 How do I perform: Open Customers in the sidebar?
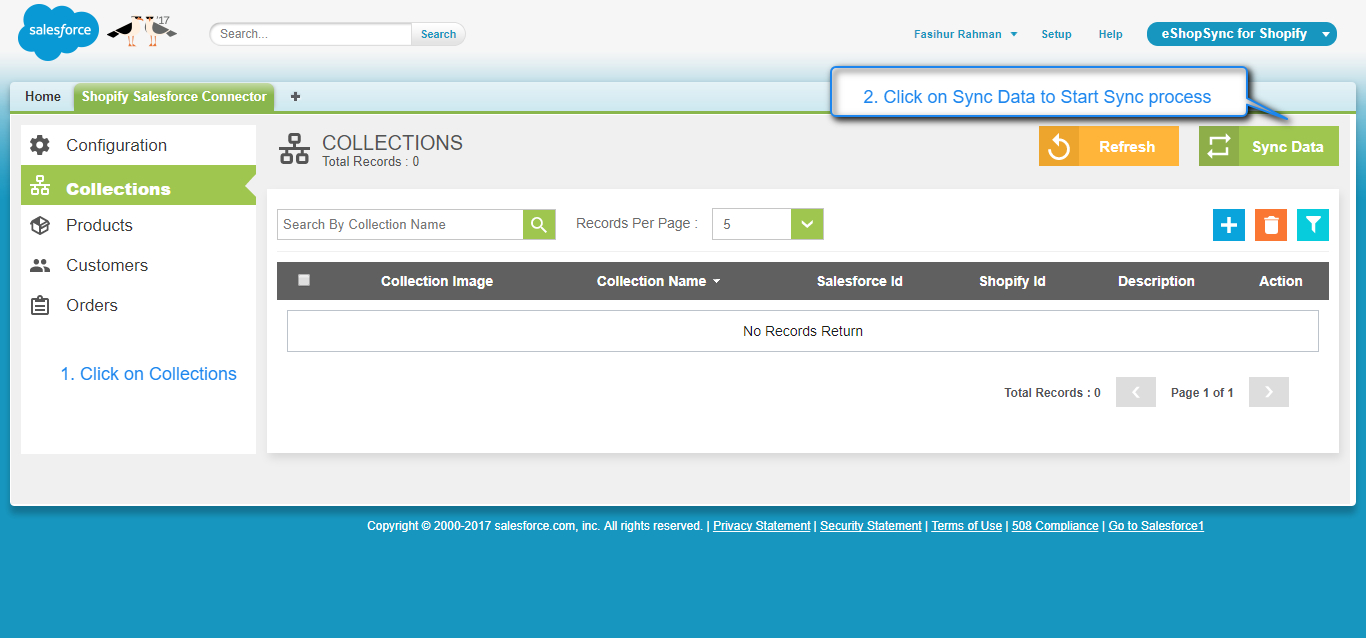(138, 265)
